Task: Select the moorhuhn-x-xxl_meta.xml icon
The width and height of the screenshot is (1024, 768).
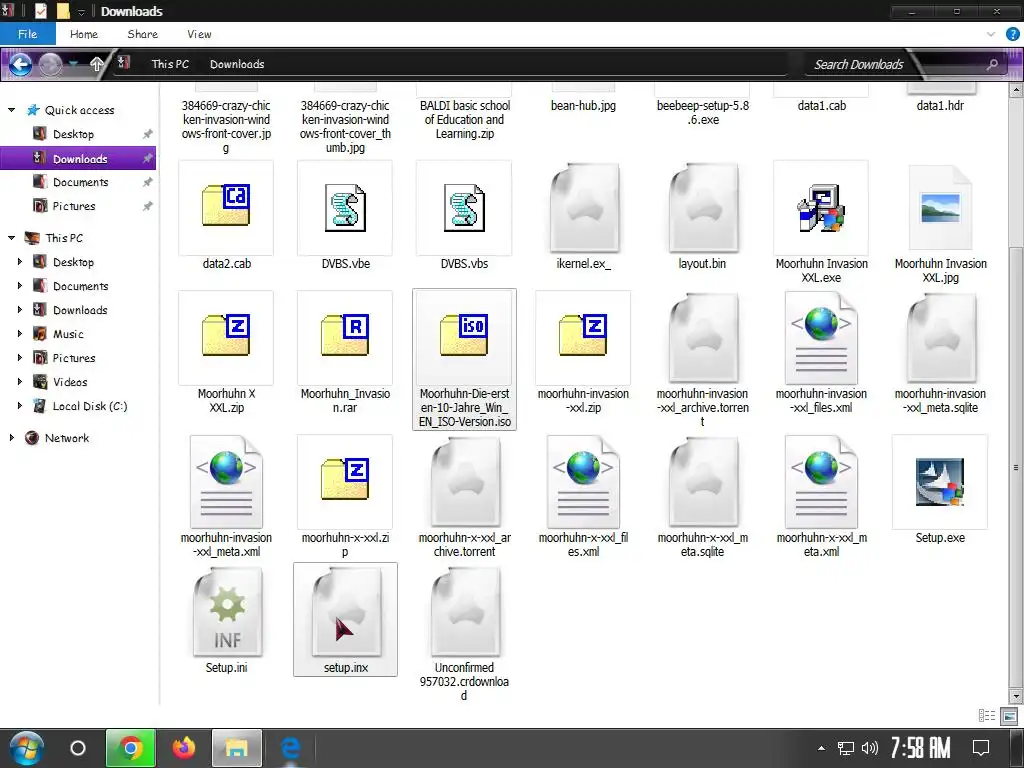Action: tap(821, 482)
